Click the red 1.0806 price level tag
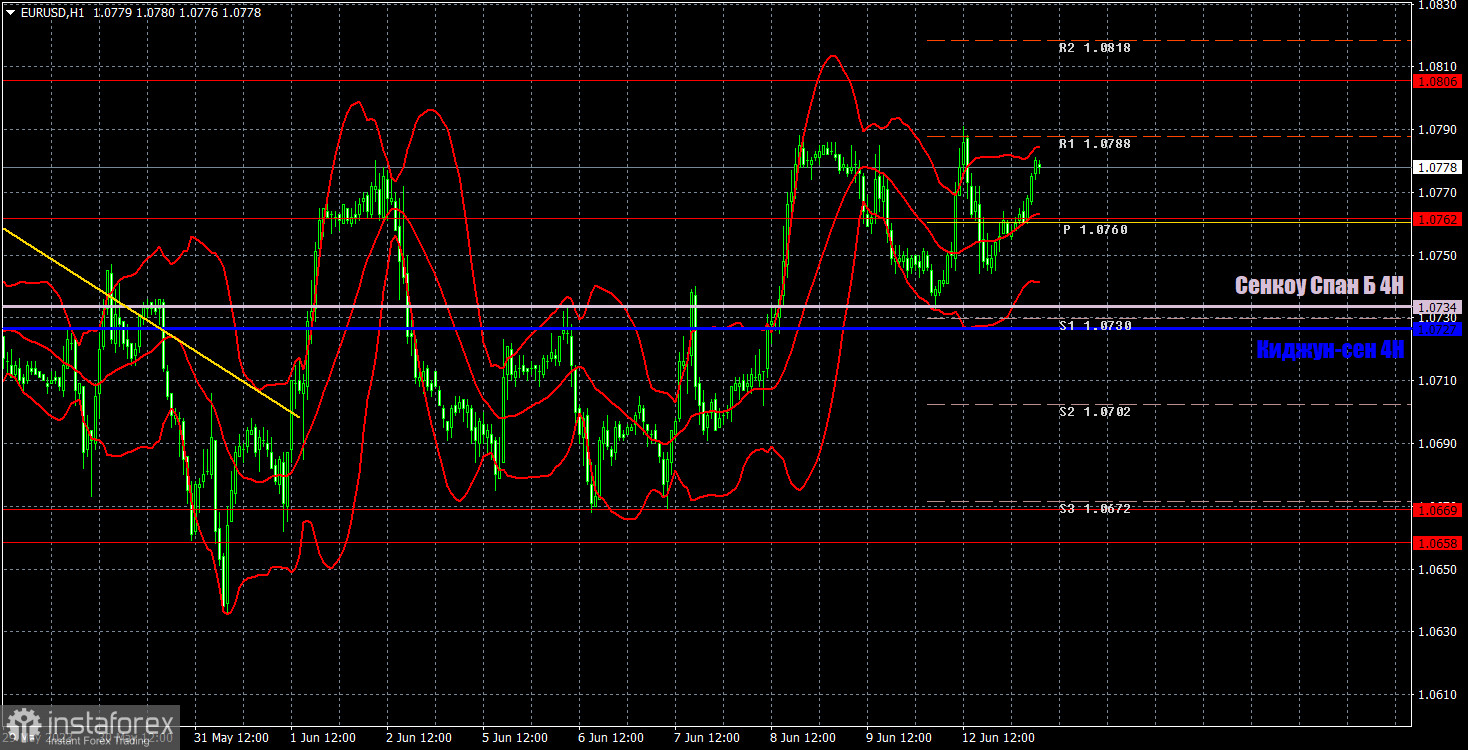Viewport: 1468px width, 750px height. pyautogui.click(x=1438, y=80)
